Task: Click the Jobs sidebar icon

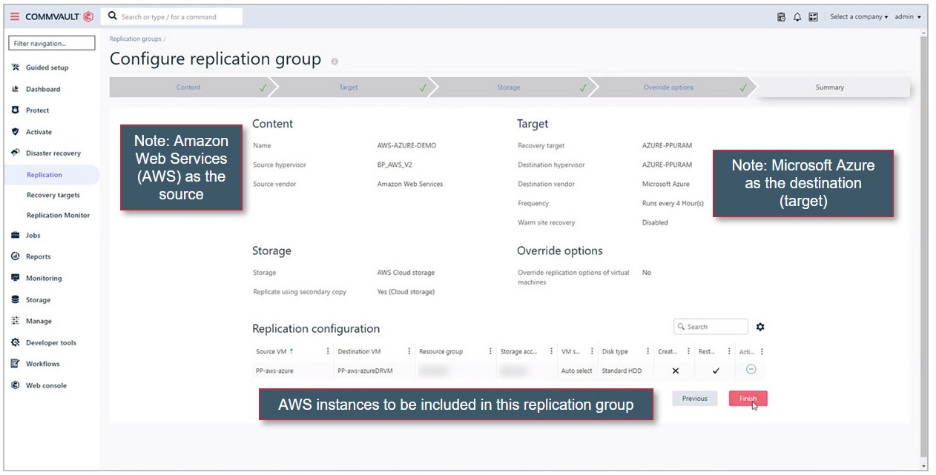Action: (16, 235)
